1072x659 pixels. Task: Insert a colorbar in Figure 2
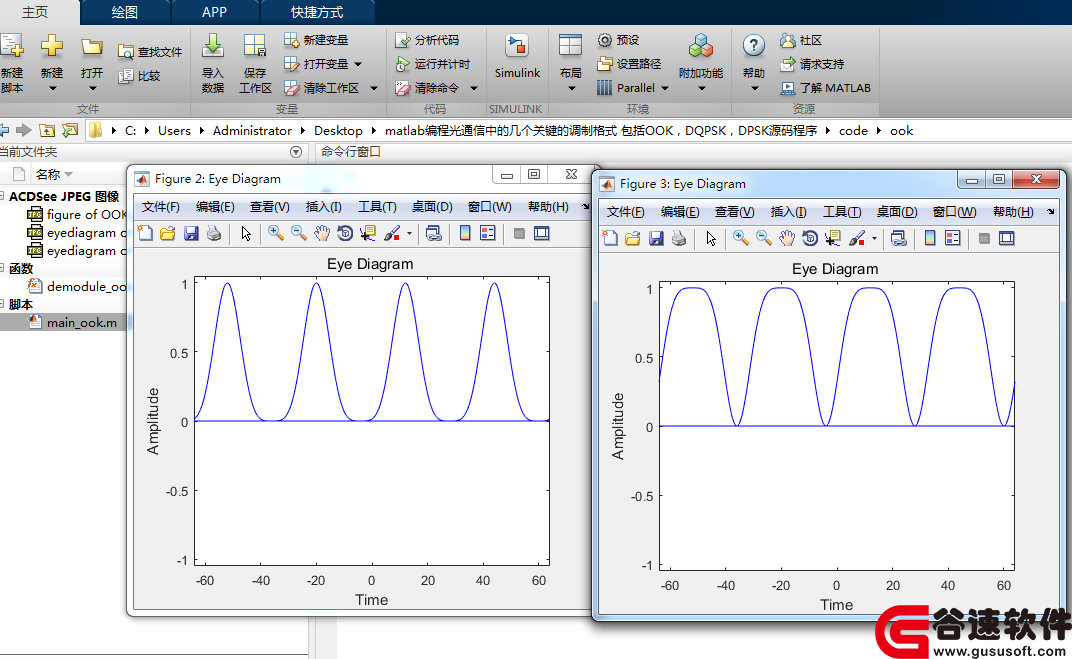465,234
